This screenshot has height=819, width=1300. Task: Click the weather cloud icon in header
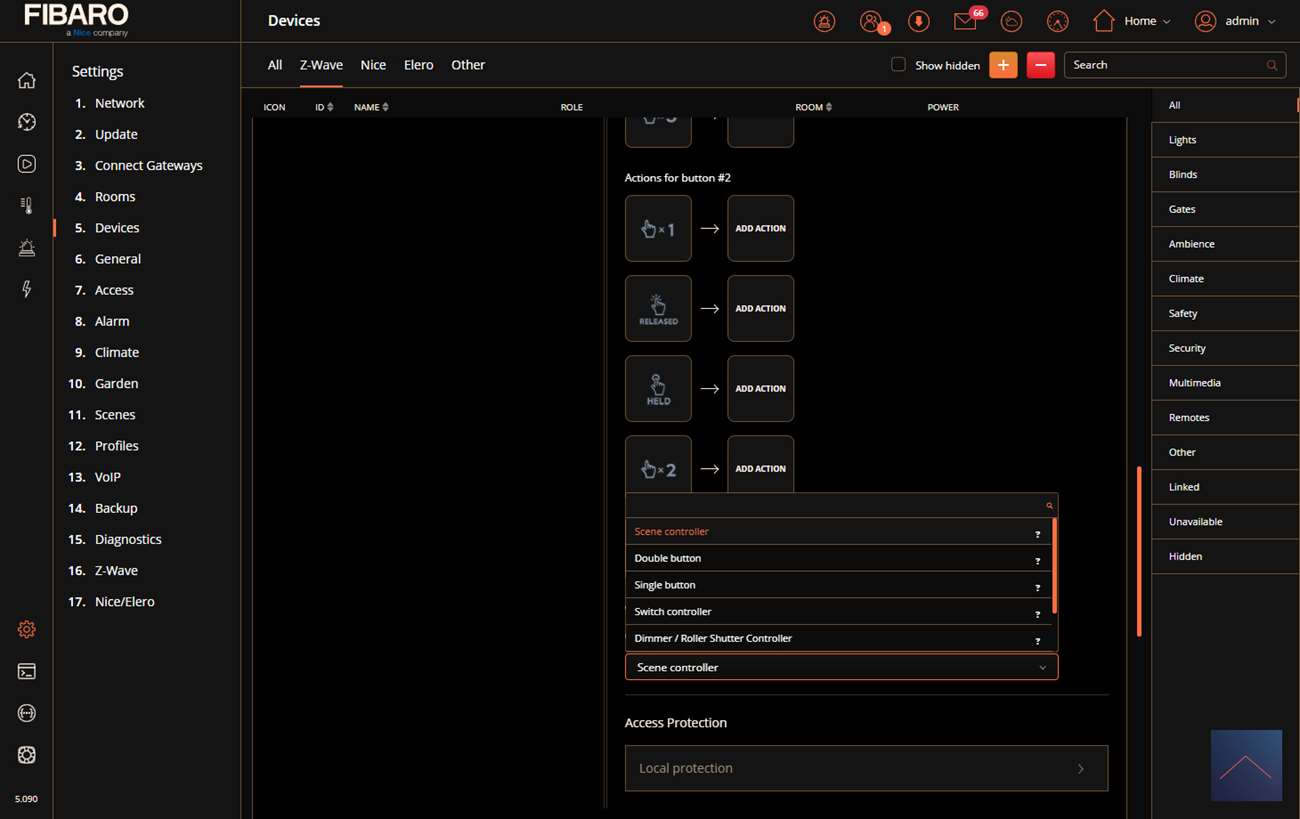pos(1011,21)
